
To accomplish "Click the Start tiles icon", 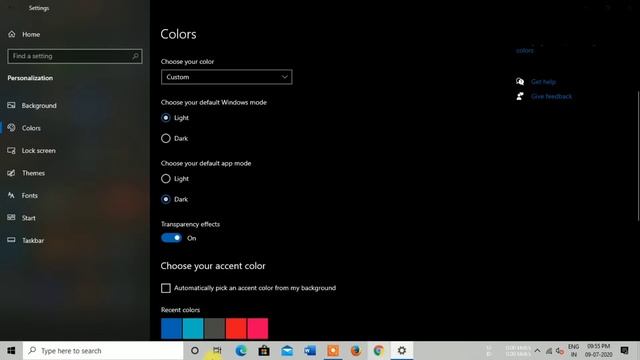I will (x=11, y=218).
